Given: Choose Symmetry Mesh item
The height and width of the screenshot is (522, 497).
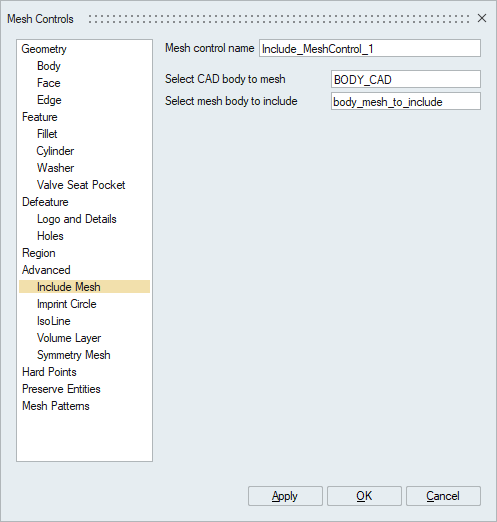Looking at the screenshot, I should pyautogui.click(x=74, y=355).
